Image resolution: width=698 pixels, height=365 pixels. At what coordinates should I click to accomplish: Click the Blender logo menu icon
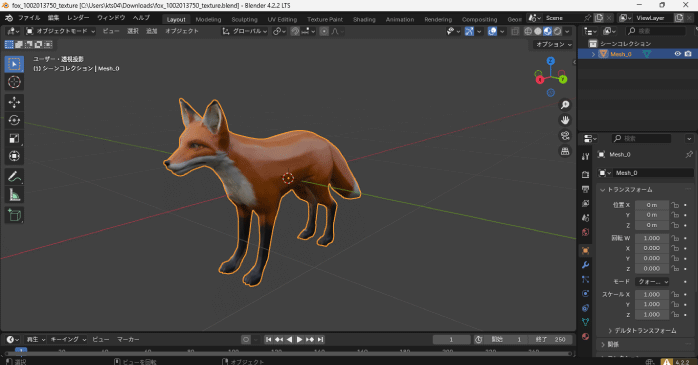8,18
